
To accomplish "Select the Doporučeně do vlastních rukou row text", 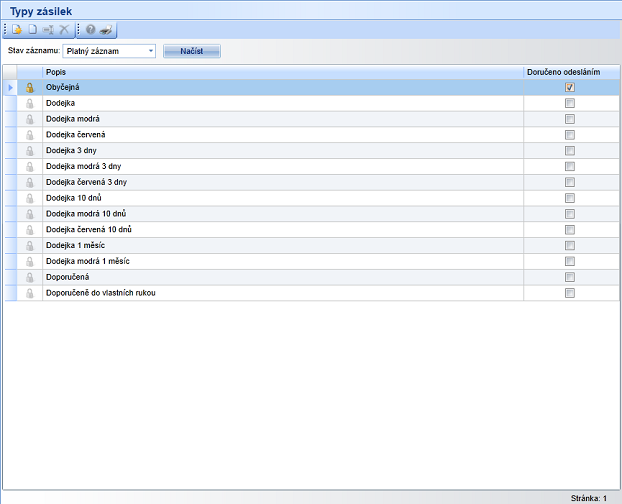I will (x=101, y=293).
